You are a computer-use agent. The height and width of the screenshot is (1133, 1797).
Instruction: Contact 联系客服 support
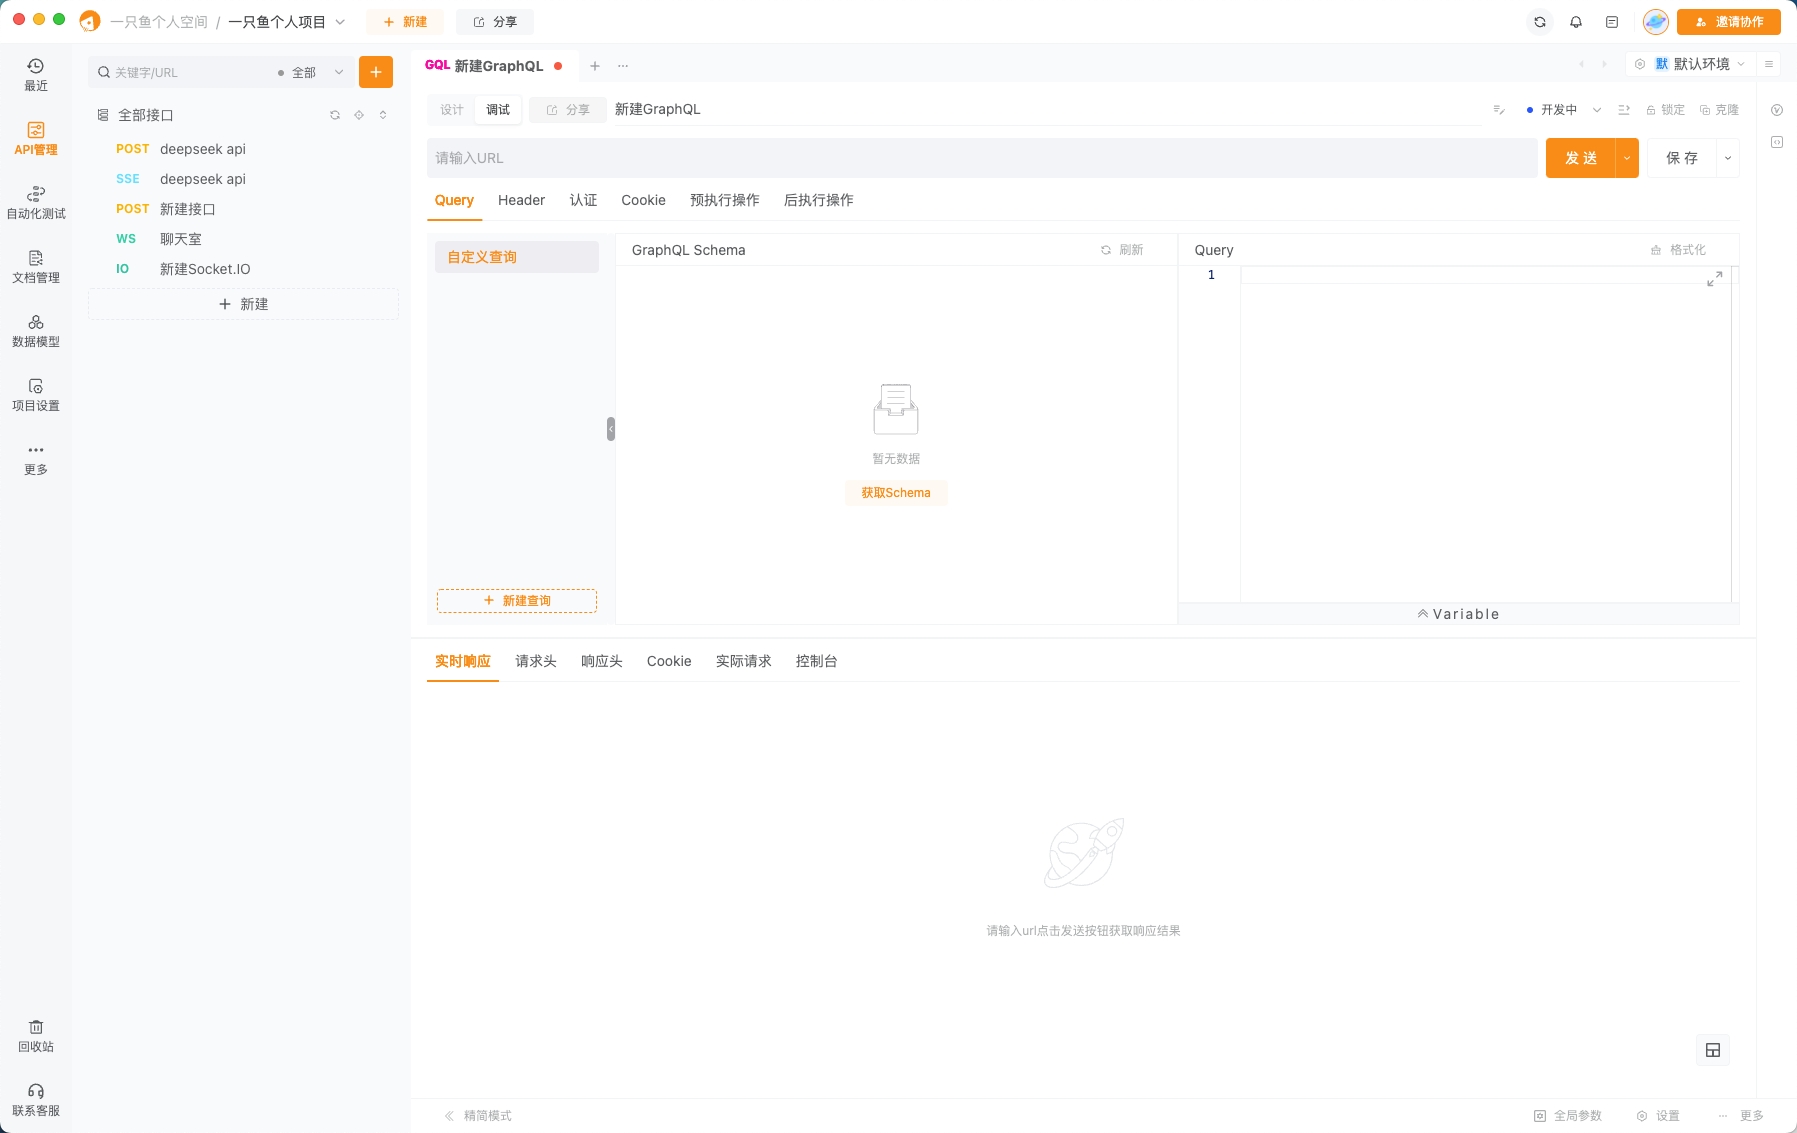pos(36,1100)
